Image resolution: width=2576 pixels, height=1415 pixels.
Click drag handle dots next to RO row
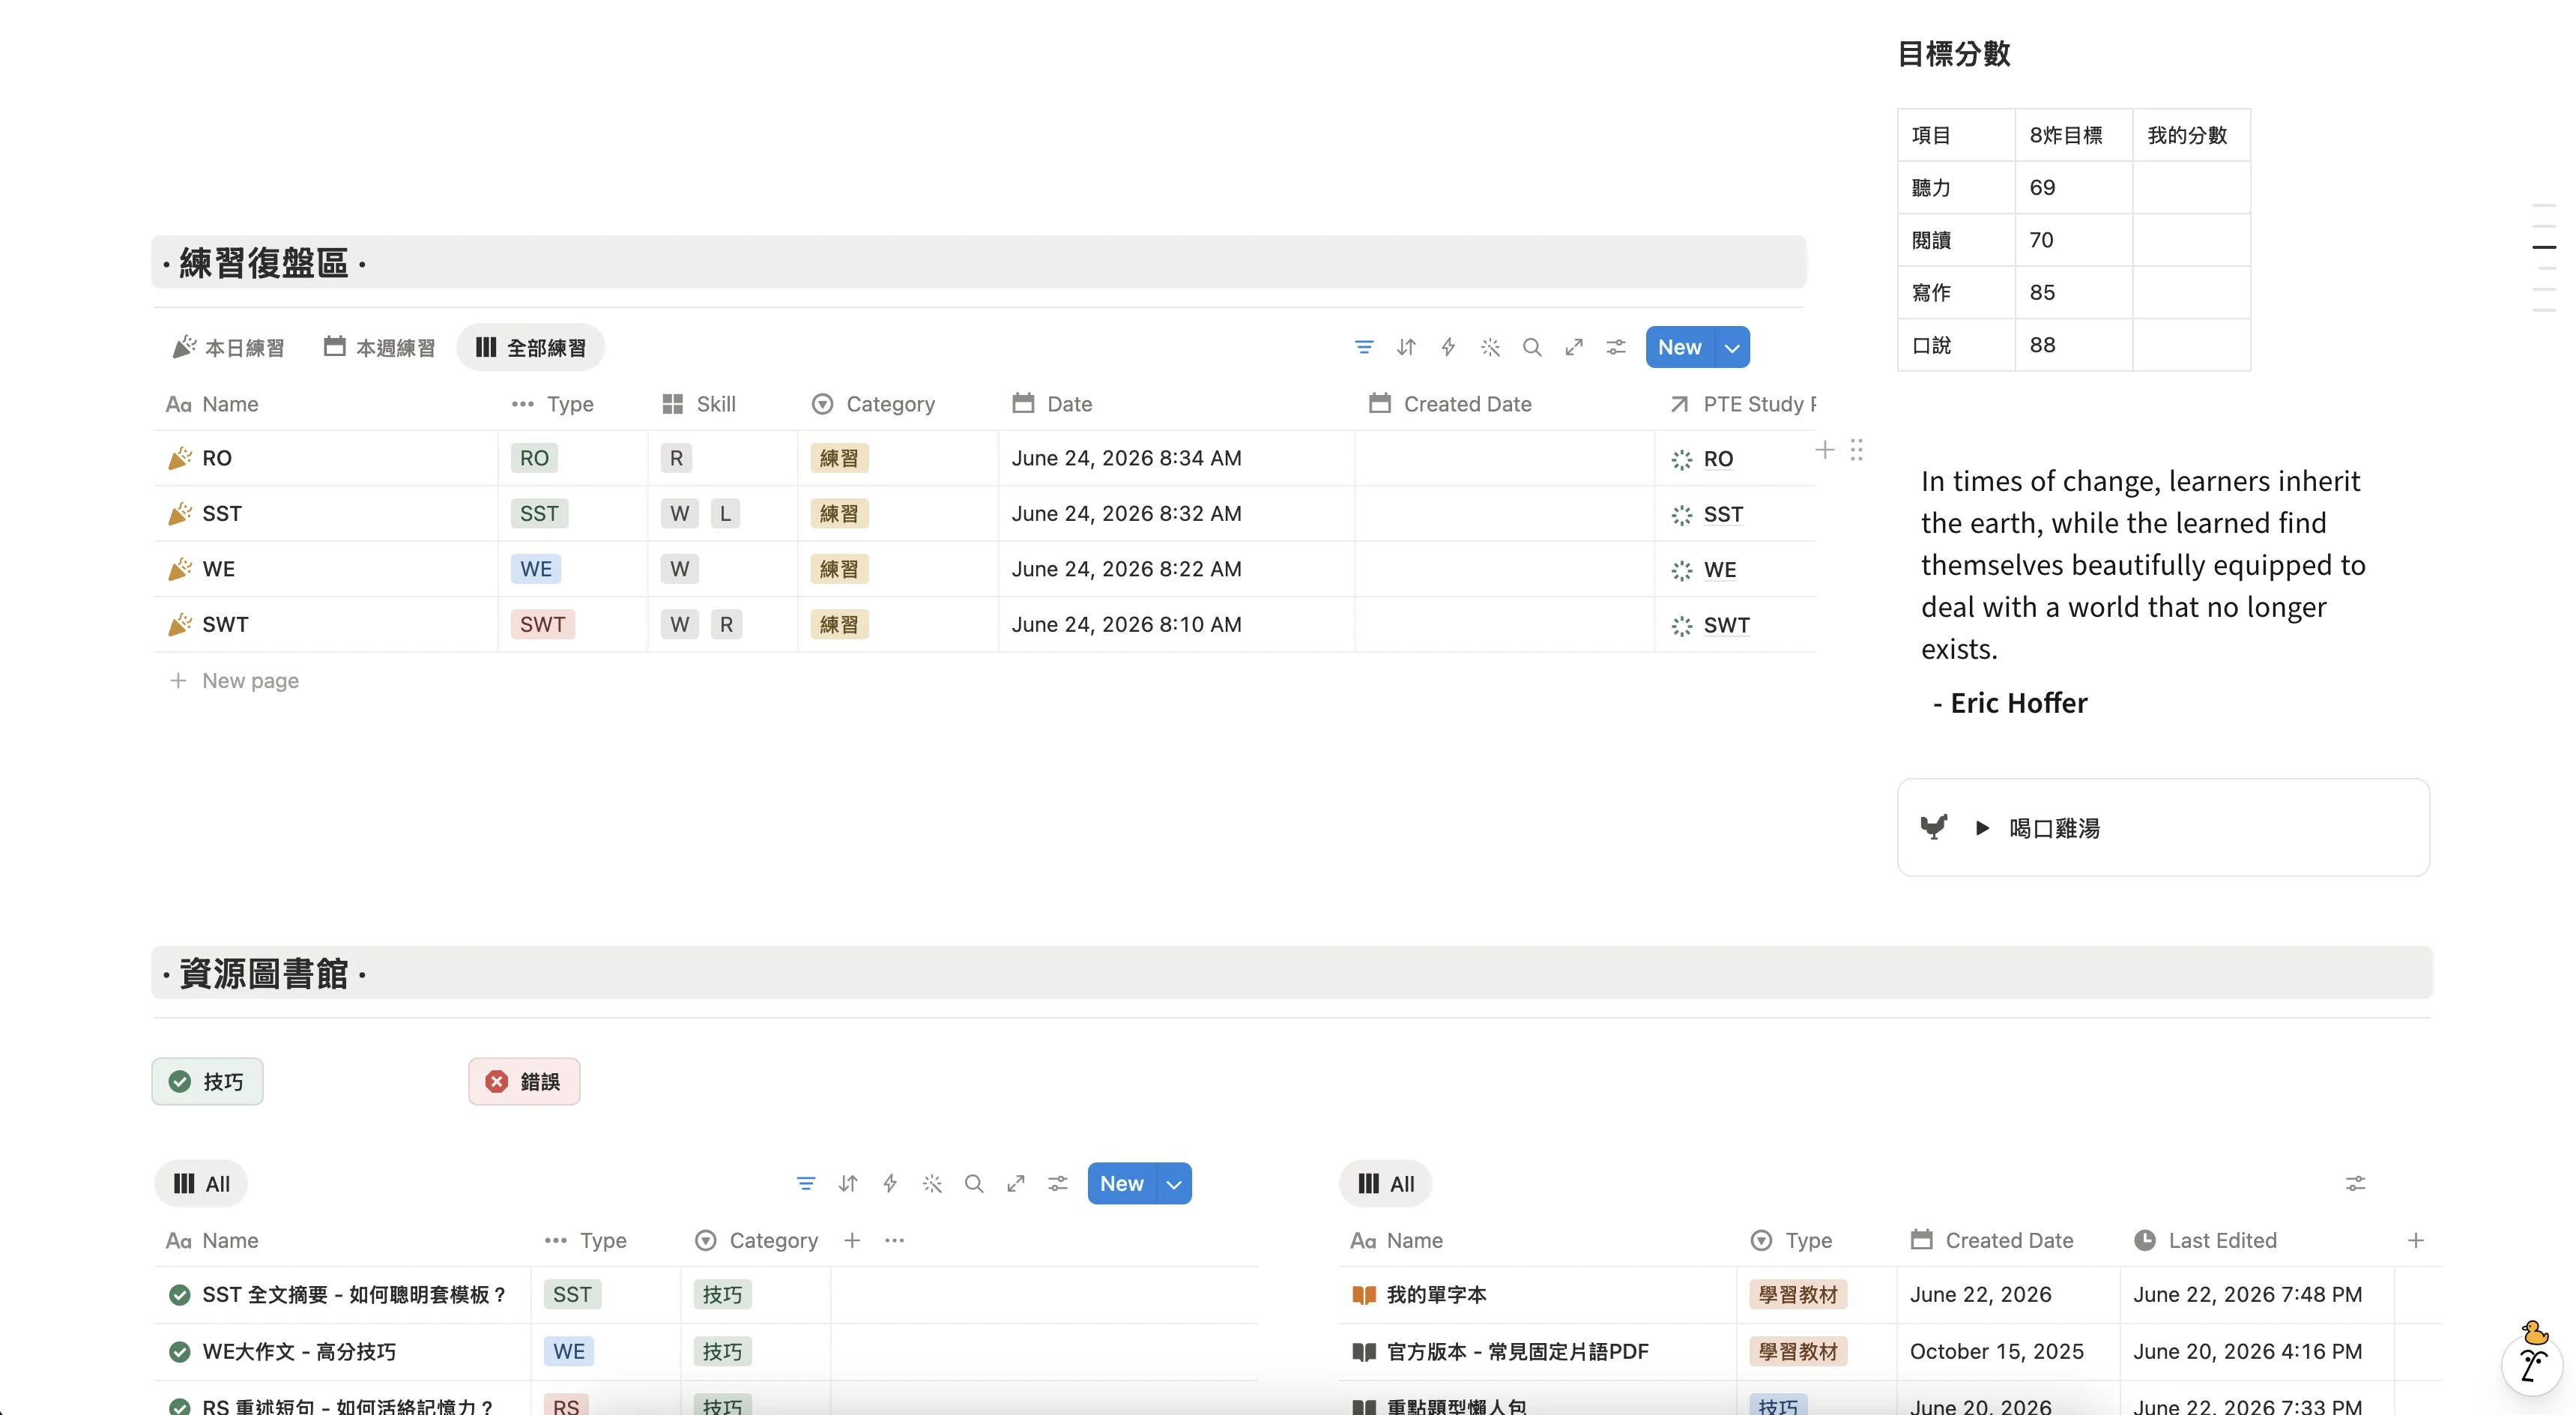(1857, 450)
